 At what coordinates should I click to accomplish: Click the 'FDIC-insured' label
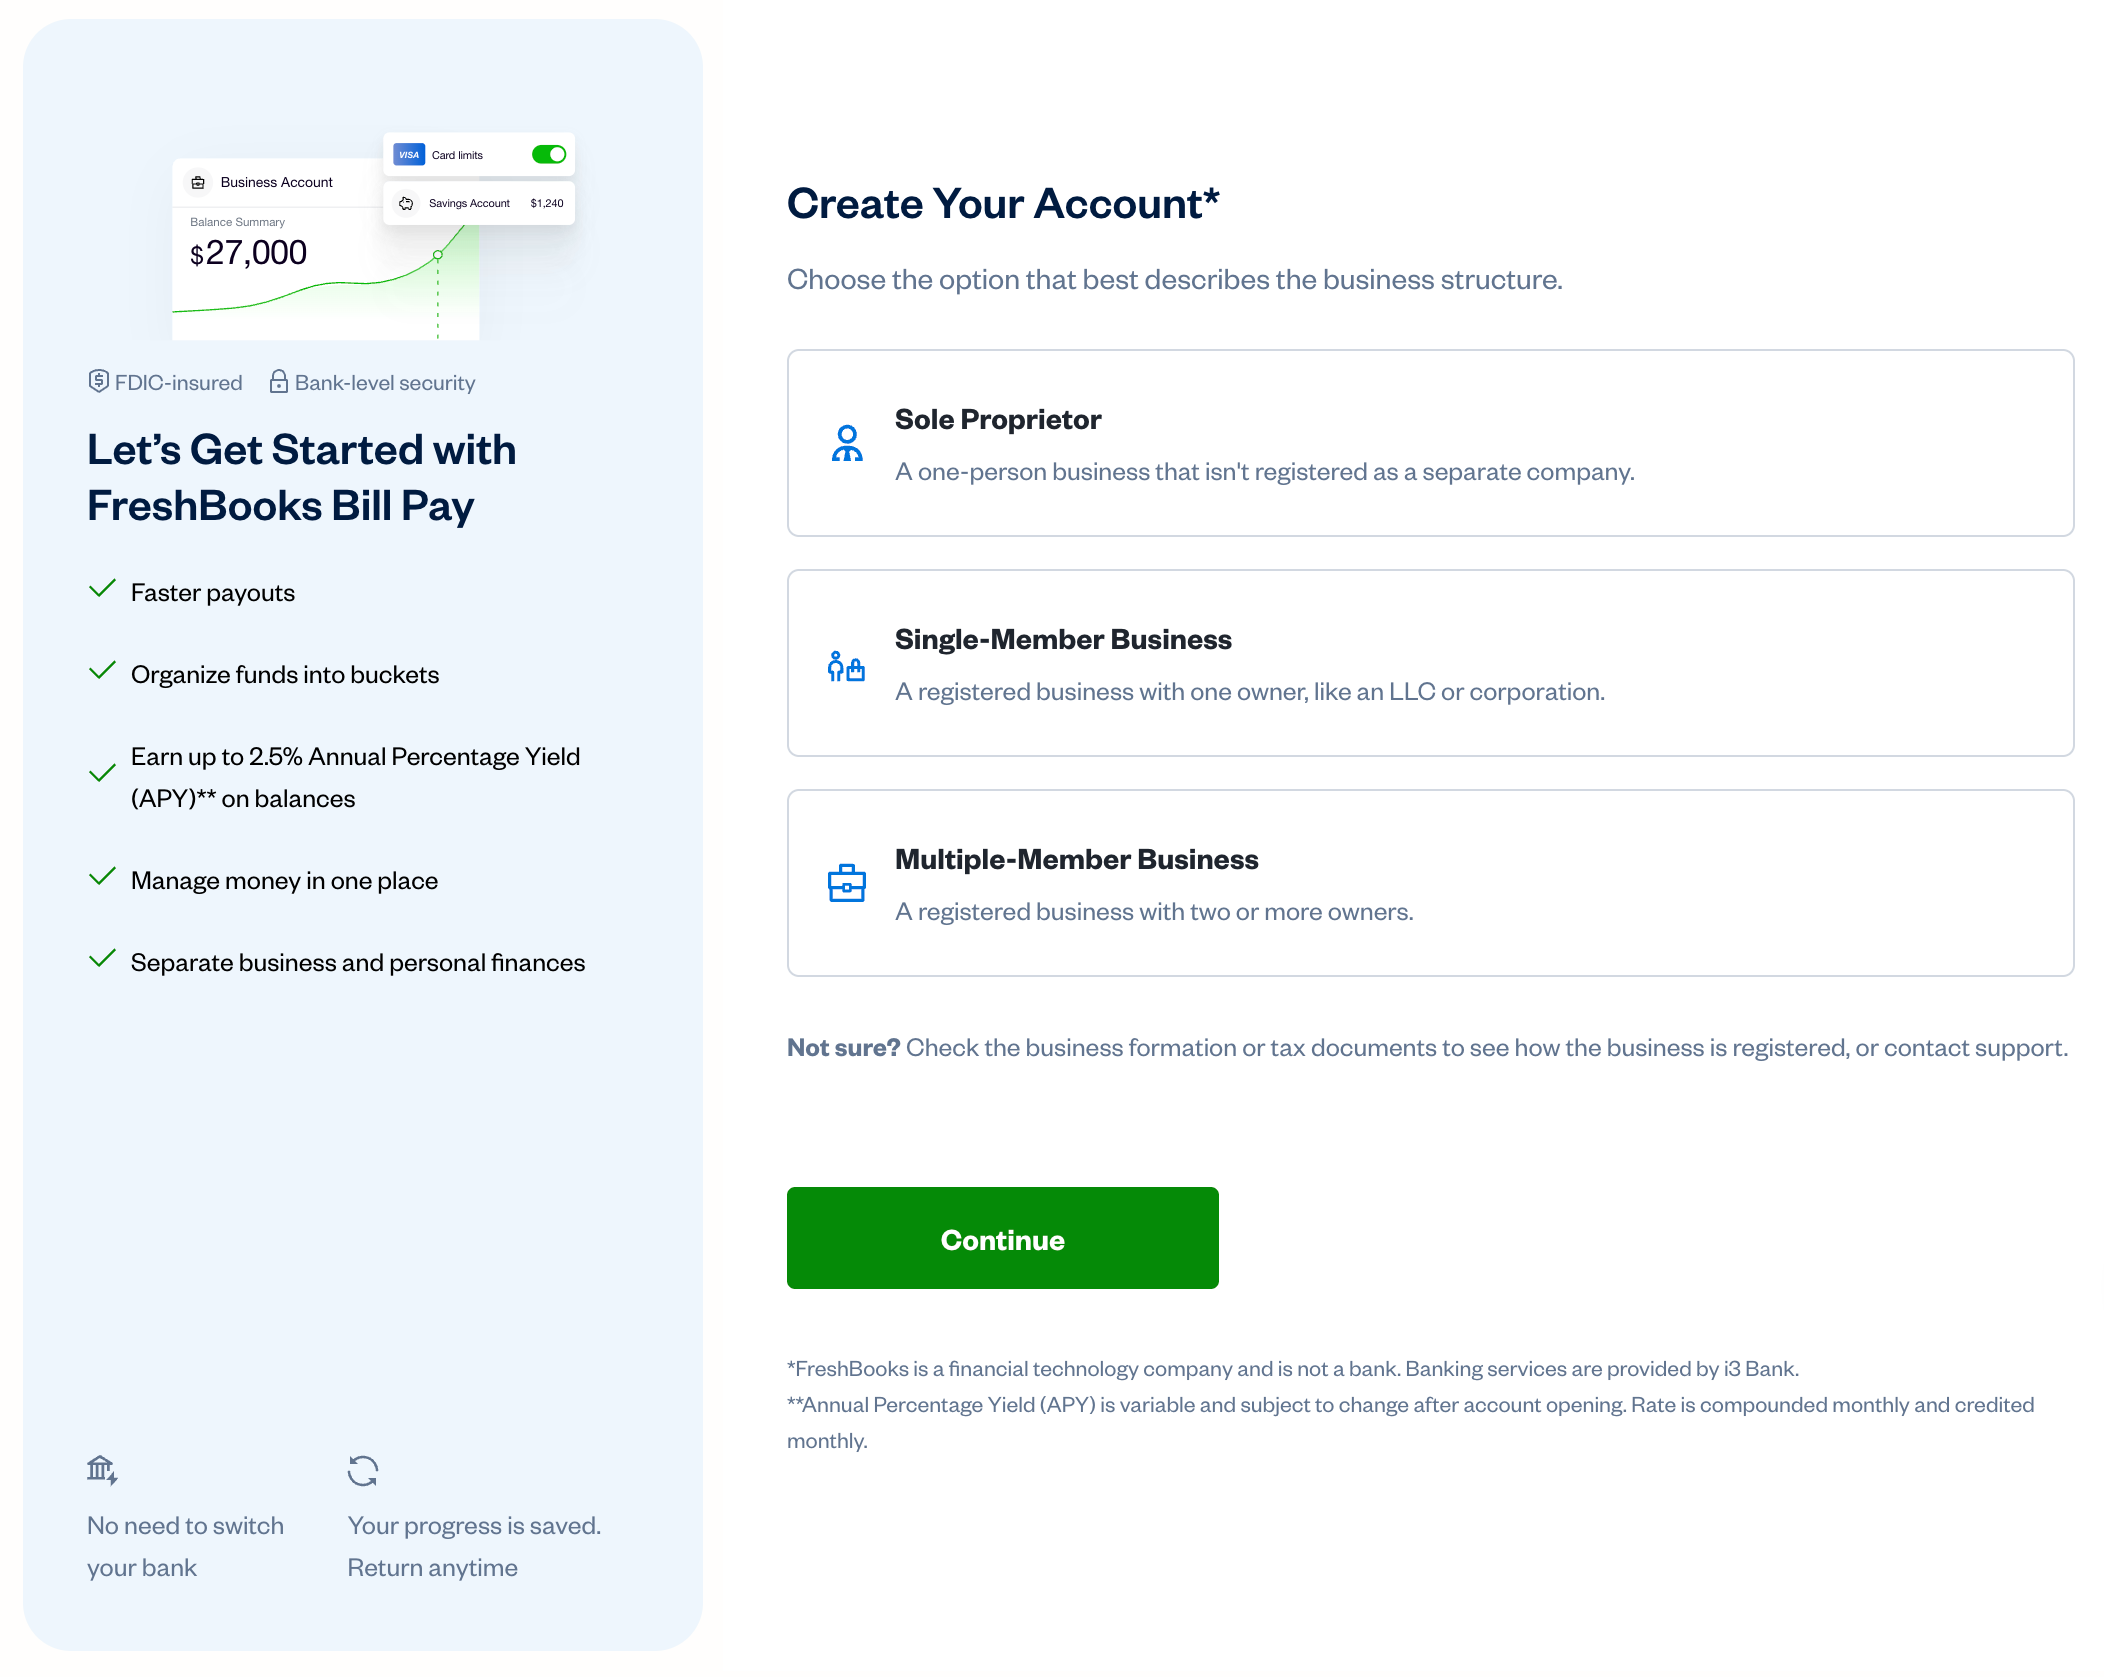pyautogui.click(x=178, y=382)
